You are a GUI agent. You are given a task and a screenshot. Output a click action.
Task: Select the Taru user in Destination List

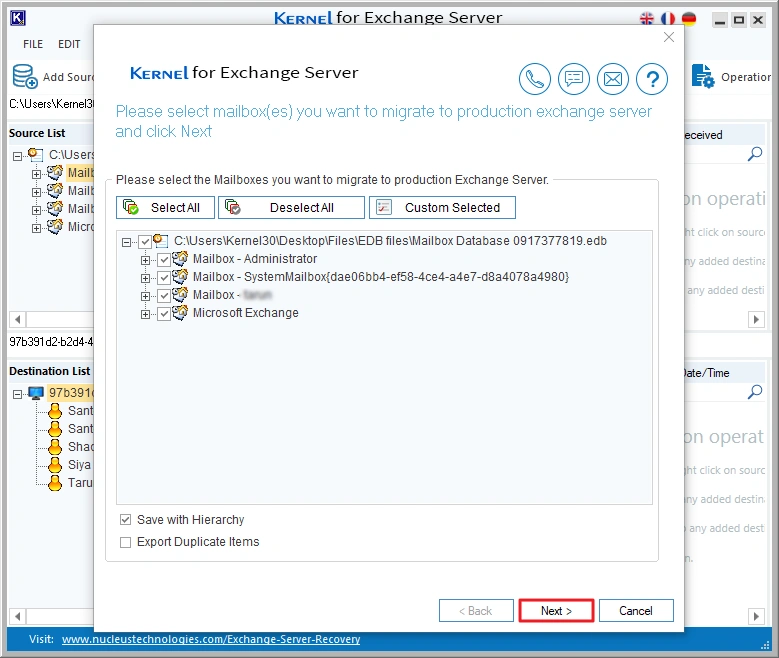[80, 483]
